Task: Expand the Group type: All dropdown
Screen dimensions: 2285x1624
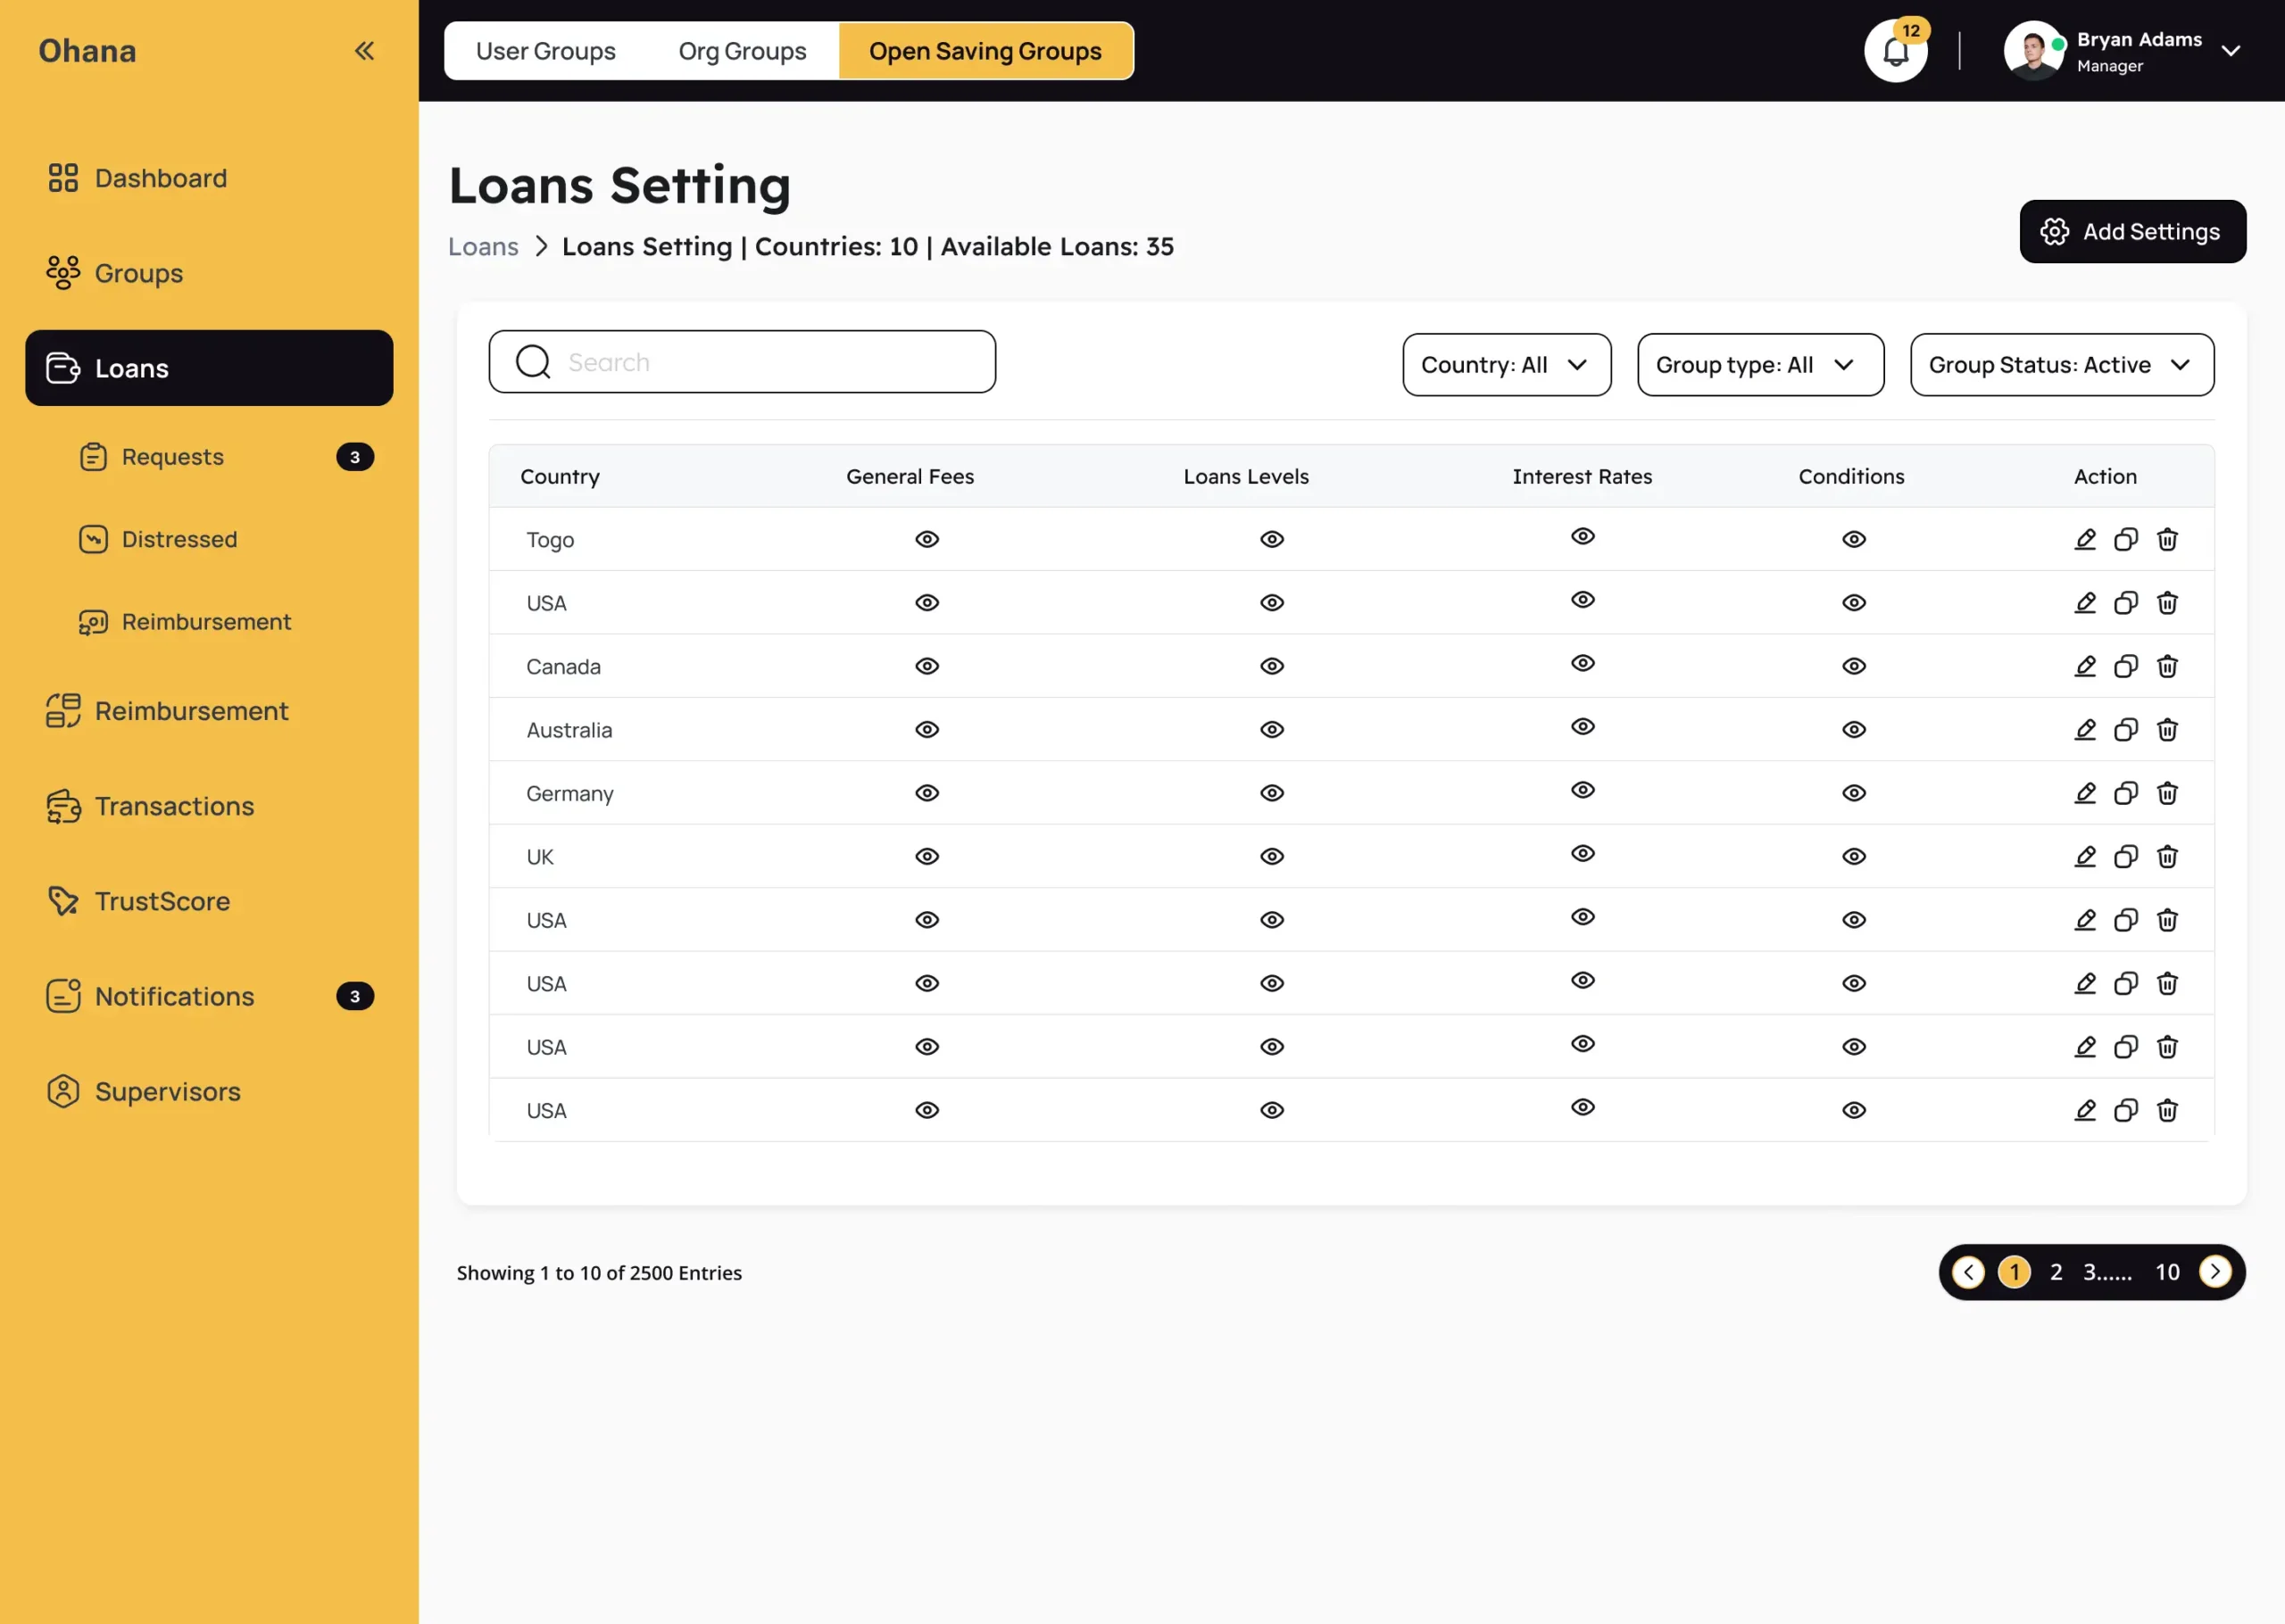Action: point(1759,364)
